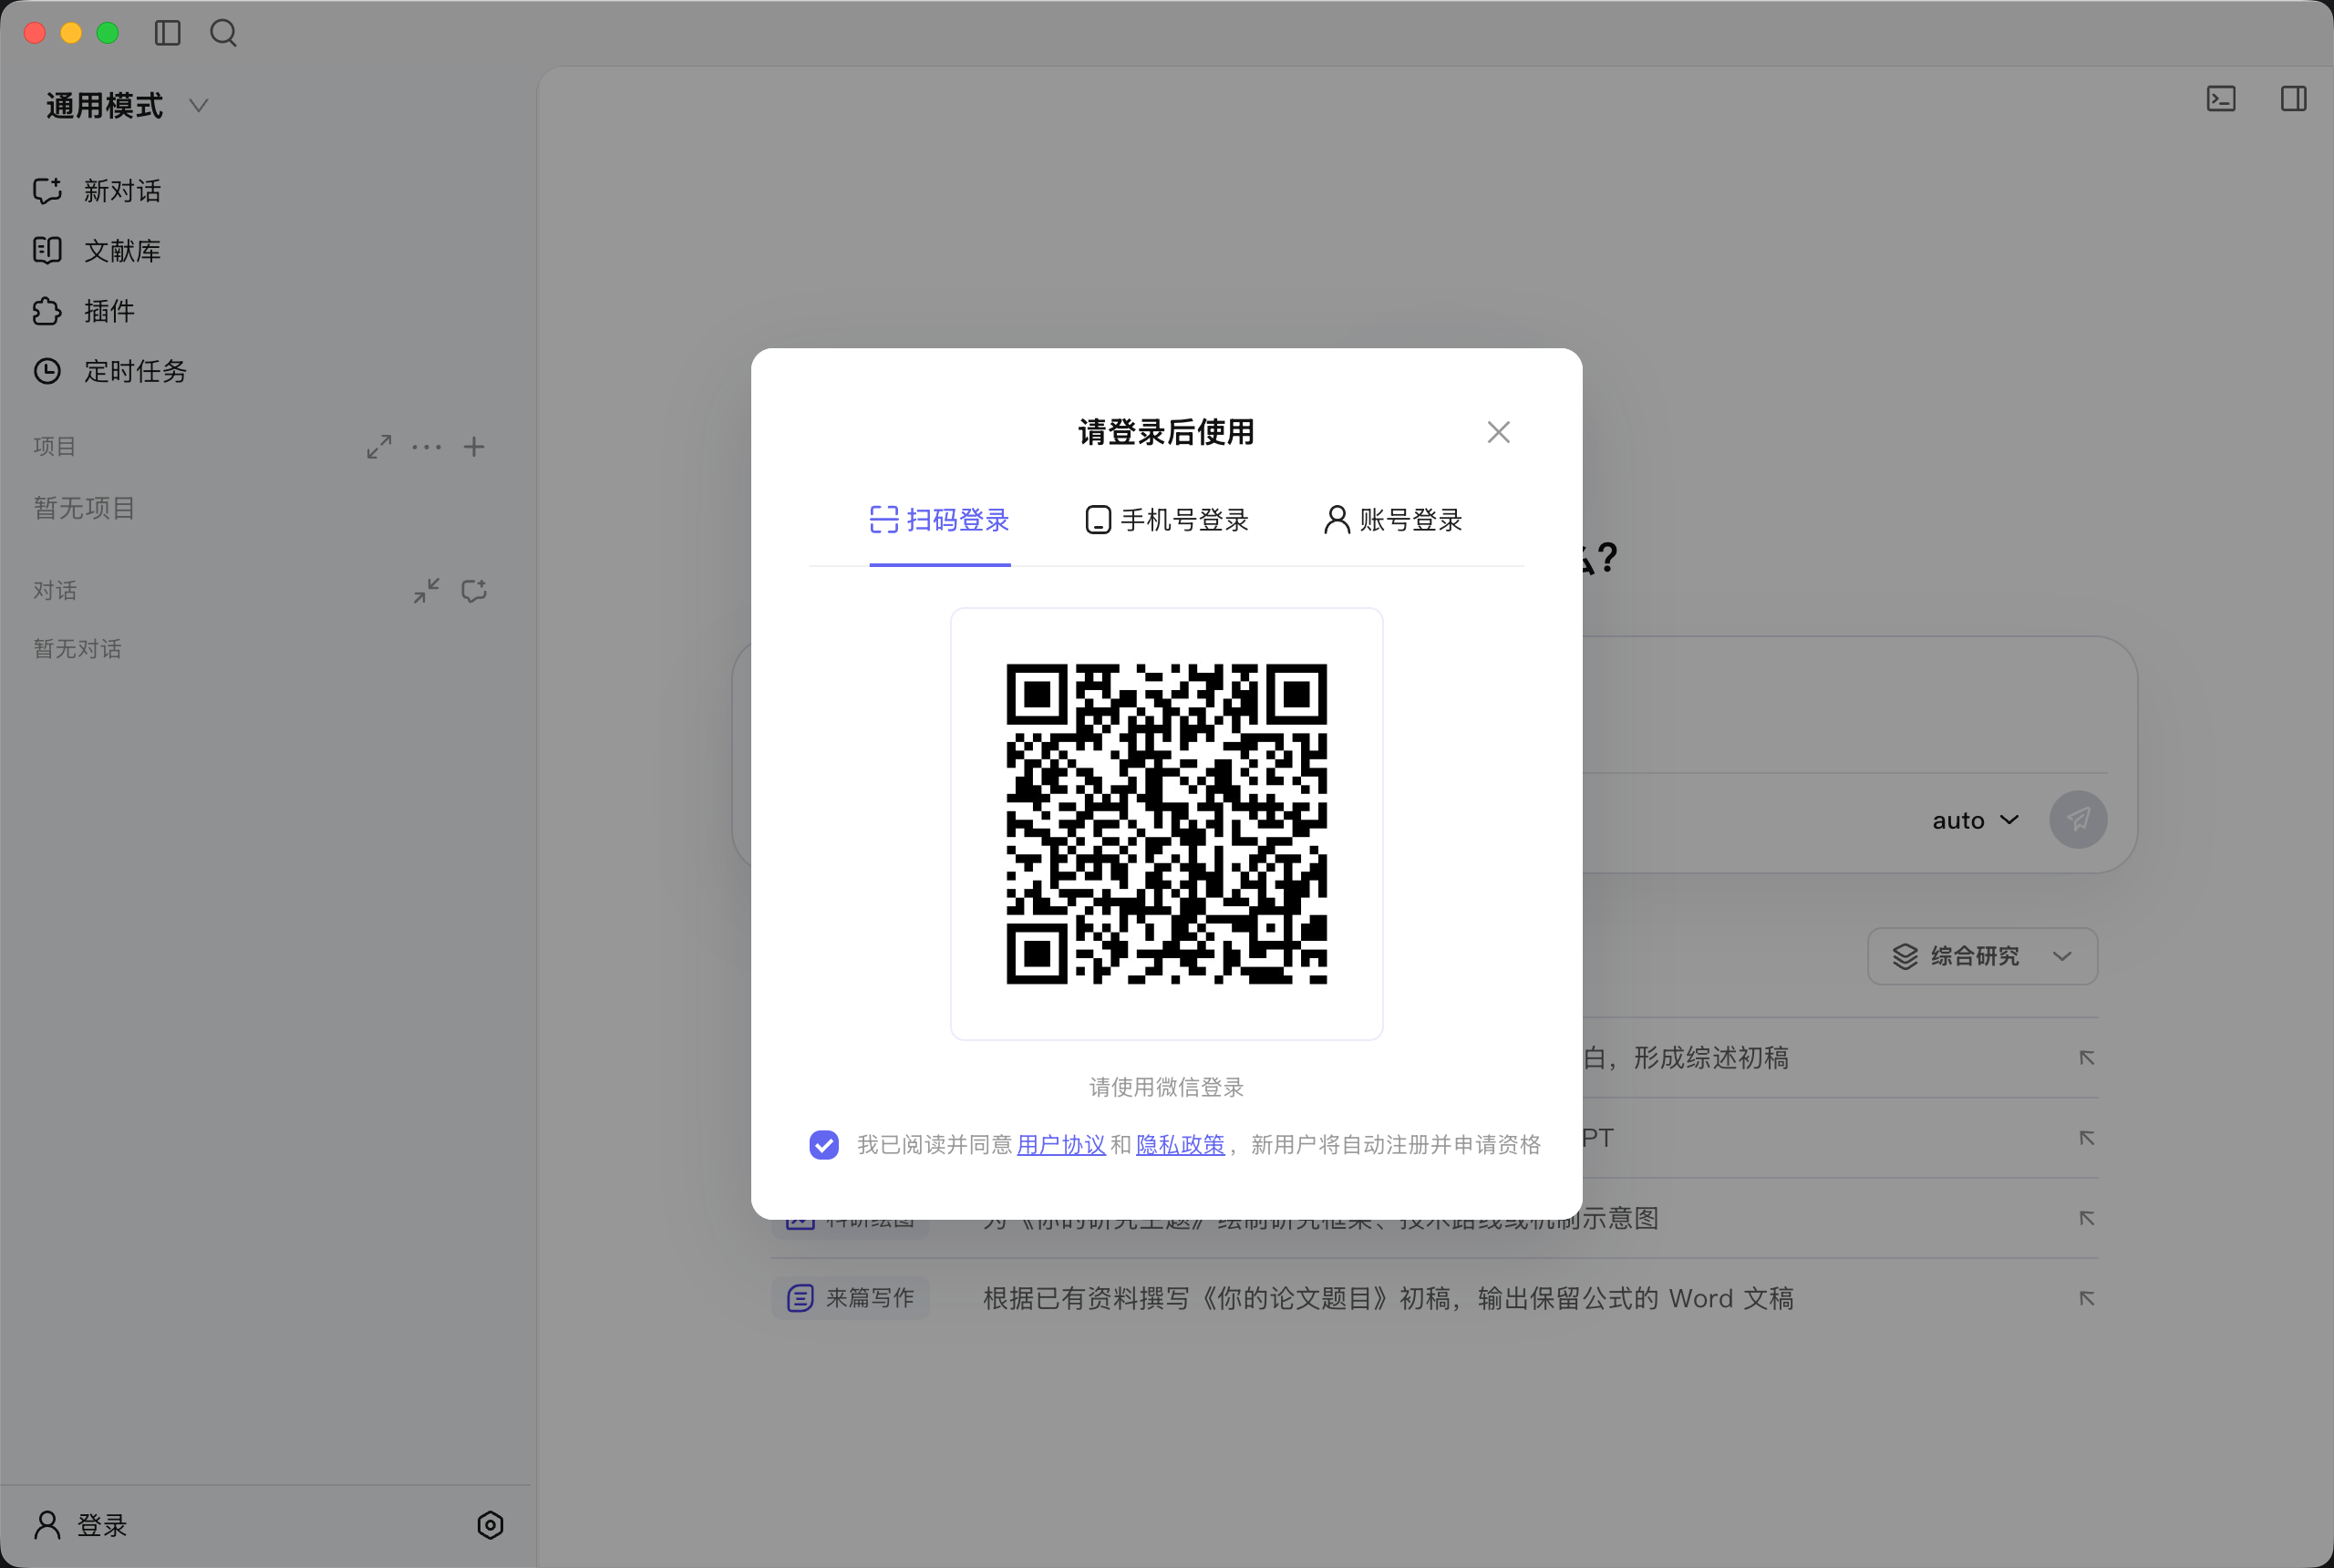The width and height of the screenshot is (2334, 1568).
Task: Toggle the sidebar panel icon in title bar
Action: tap(167, 33)
